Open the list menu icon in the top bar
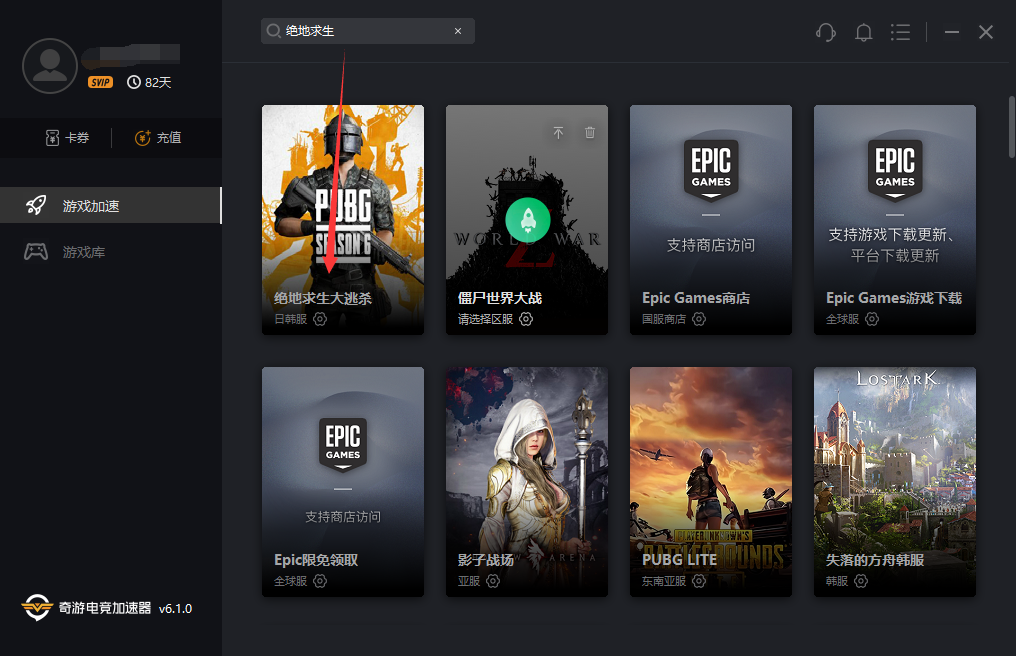The width and height of the screenshot is (1016, 656). (x=901, y=32)
